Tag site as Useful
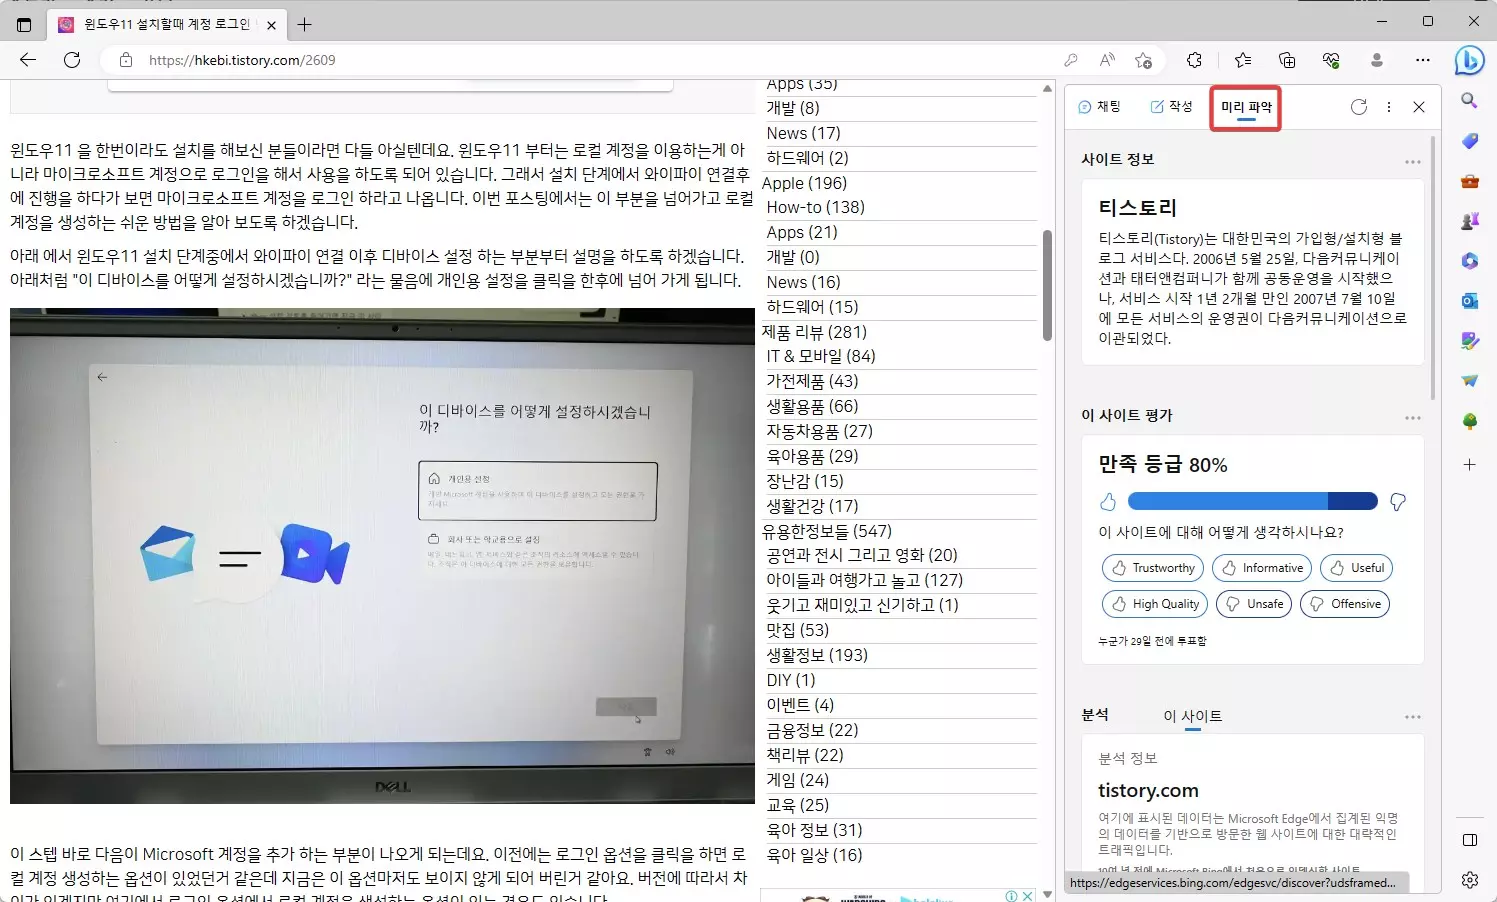The width and height of the screenshot is (1497, 902). [x=1356, y=568]
